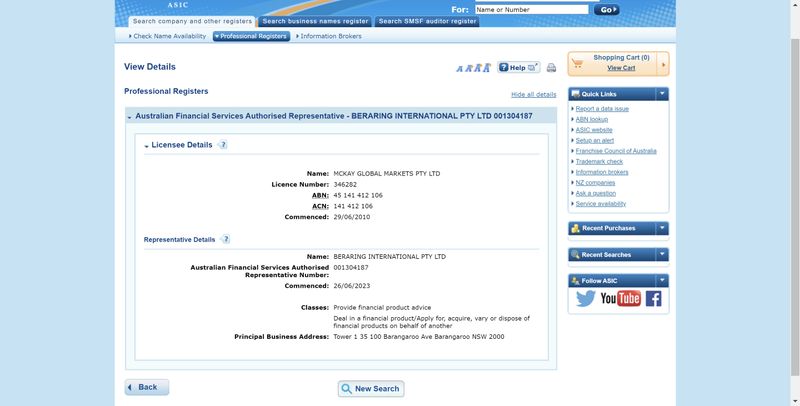Open ABN lookup quick link
The image size is (800, 406).
pos(592,119)
